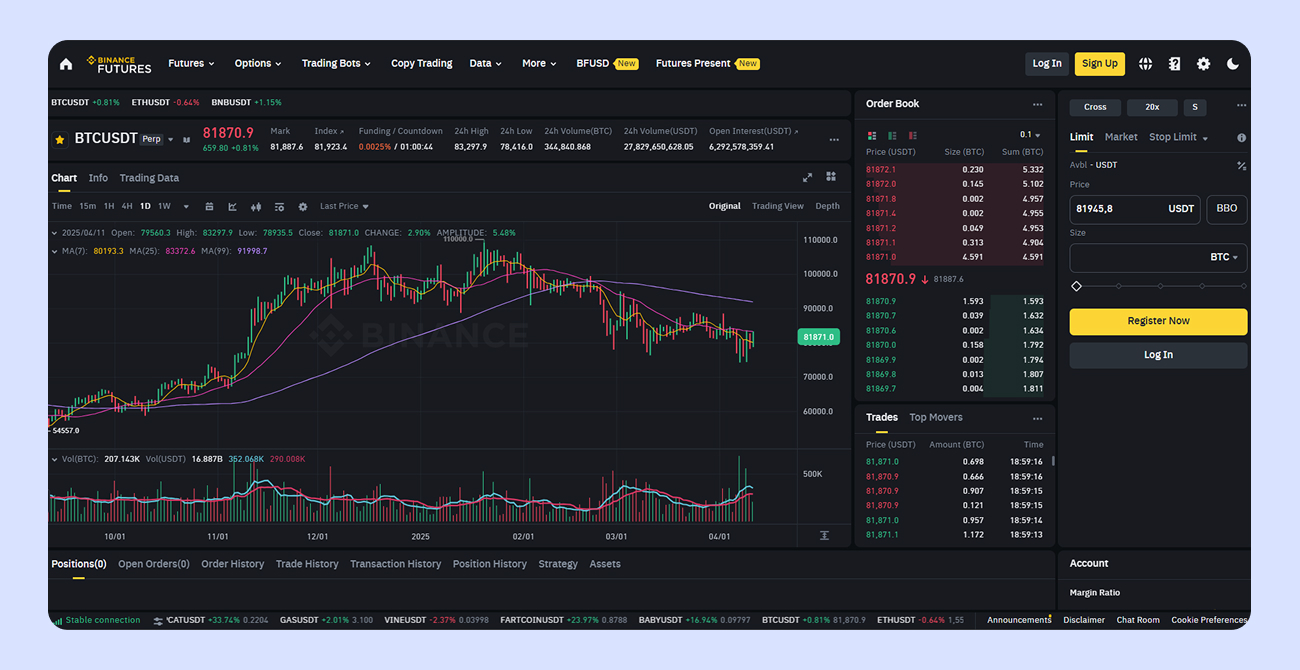
Task: Show both buys and sells in order book
Action: (x=872, y=135)
